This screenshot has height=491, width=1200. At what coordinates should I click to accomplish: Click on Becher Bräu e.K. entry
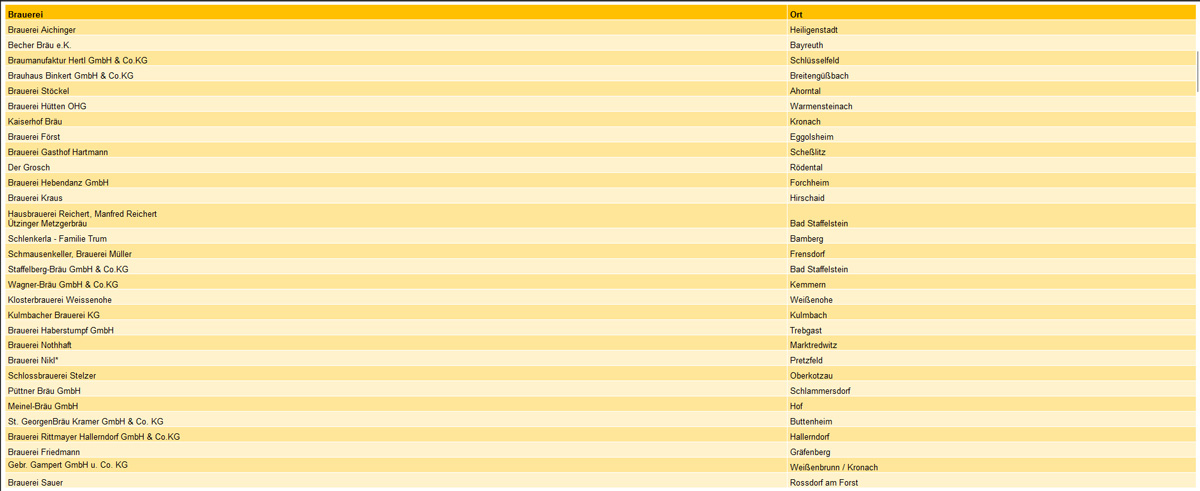pos(39,45)
